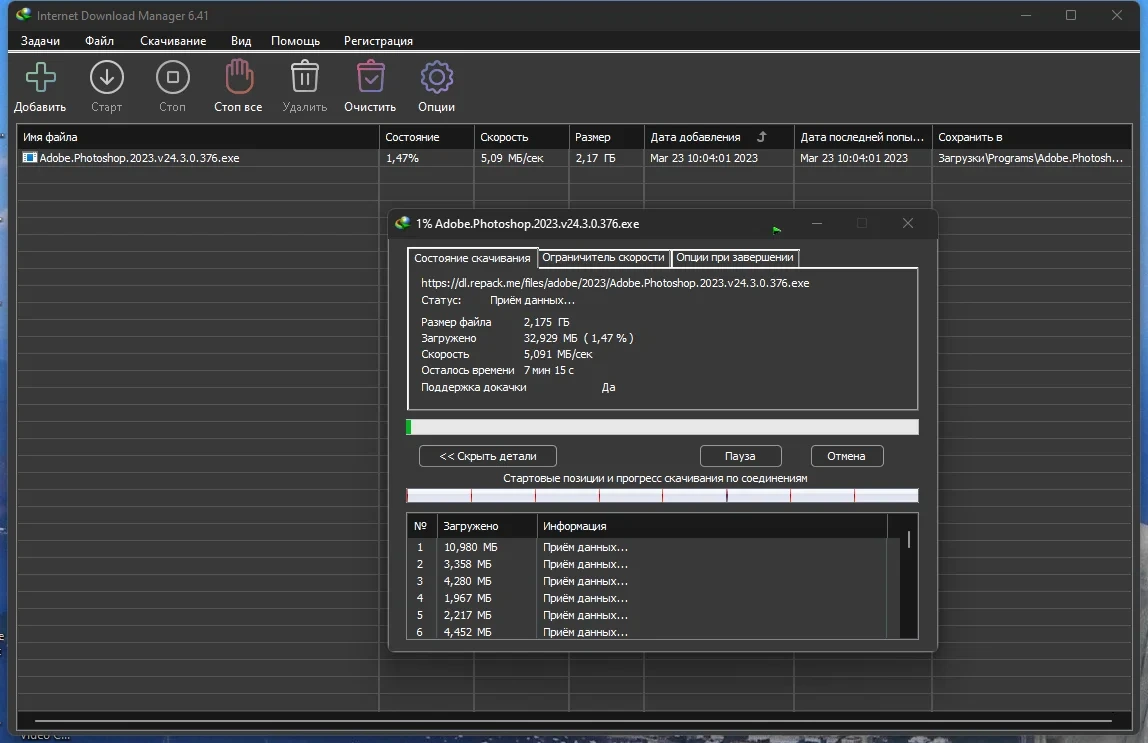
Task: Click the green download progress bar
Action: click(662, 427)
